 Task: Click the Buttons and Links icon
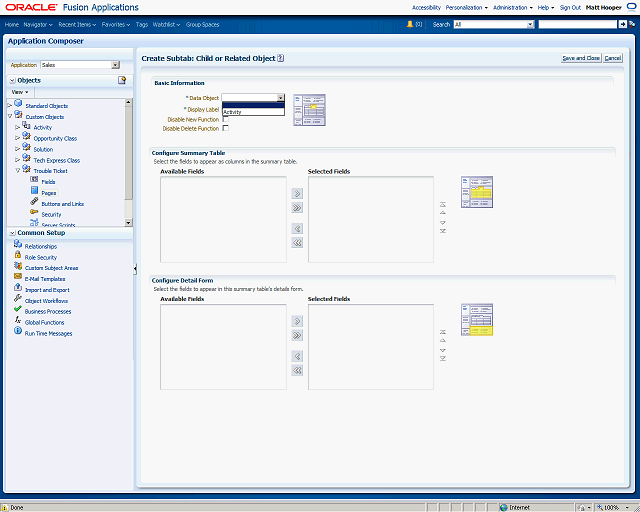[34, 202]
